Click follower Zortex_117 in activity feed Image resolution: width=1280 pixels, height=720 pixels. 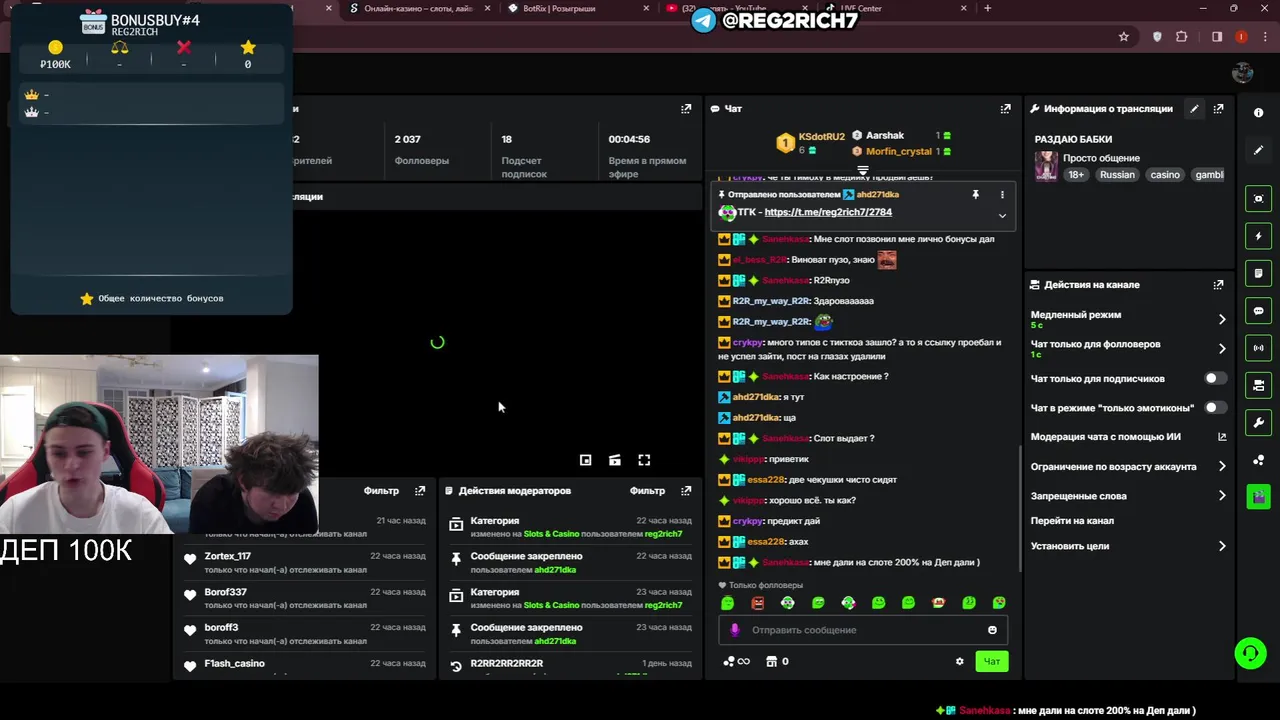[228, 556]
